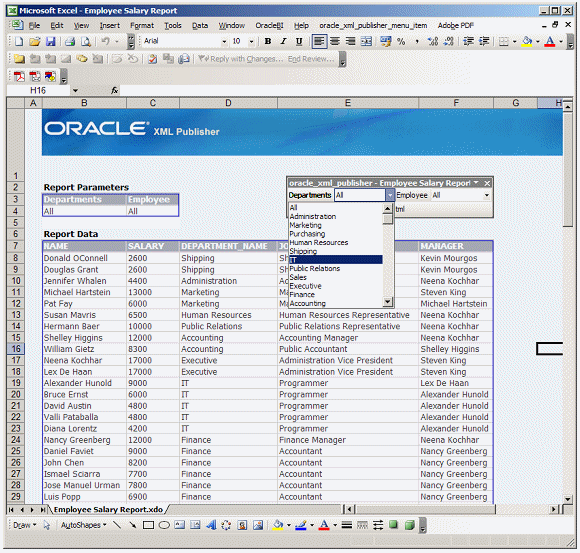This screenshot has height=553, width=580.
Task: Select IT in the Departments list
Action: pyautogui.click(x=335, y=260)
